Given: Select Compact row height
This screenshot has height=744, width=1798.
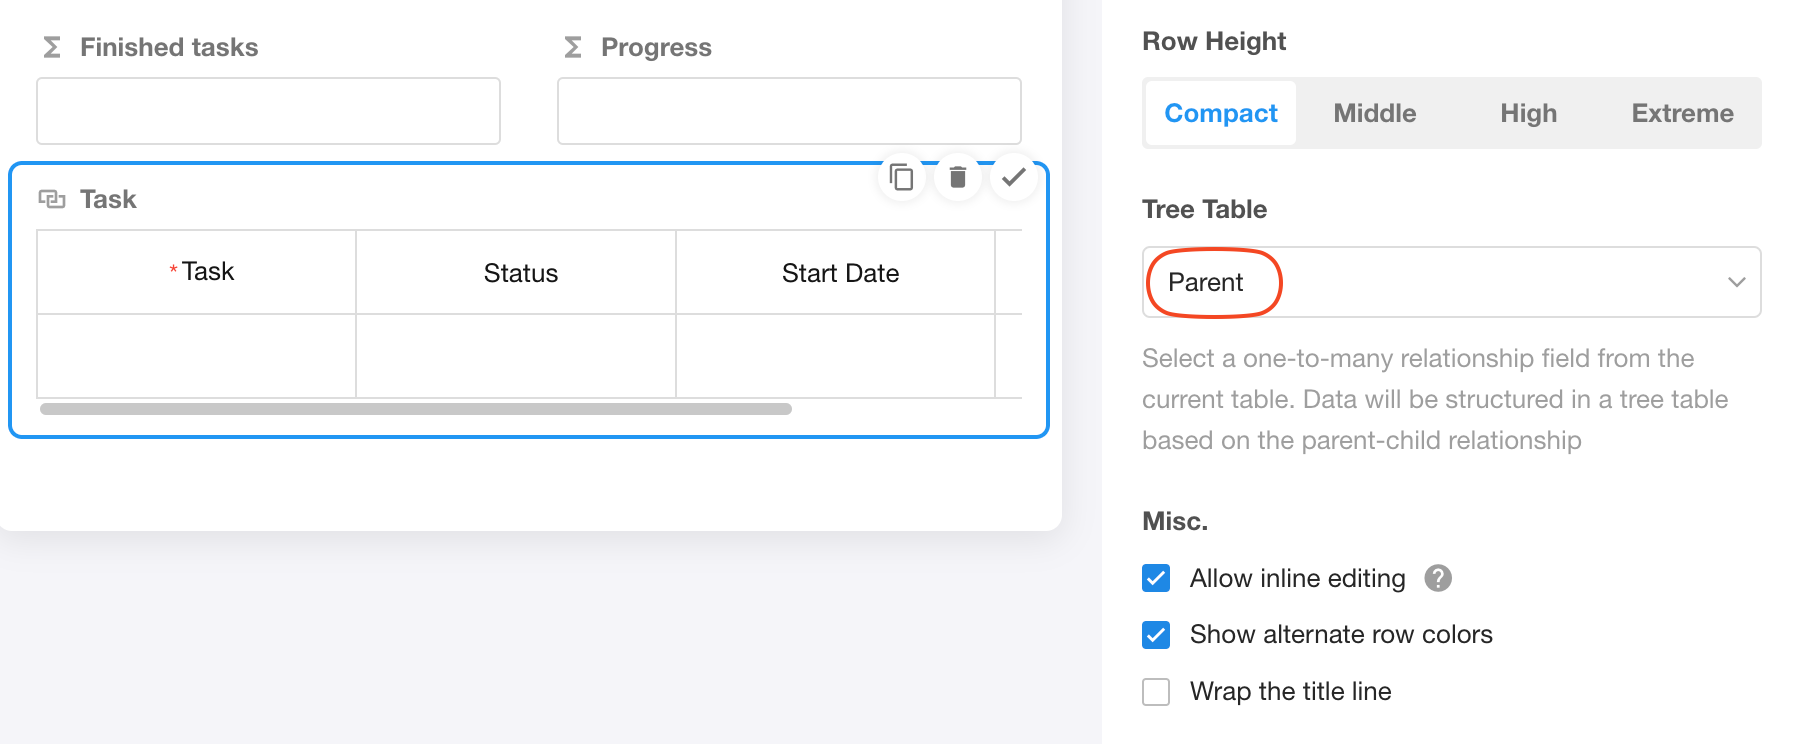Looking at the screenshot, I should pyautogui.click(x=1220, y=113).
